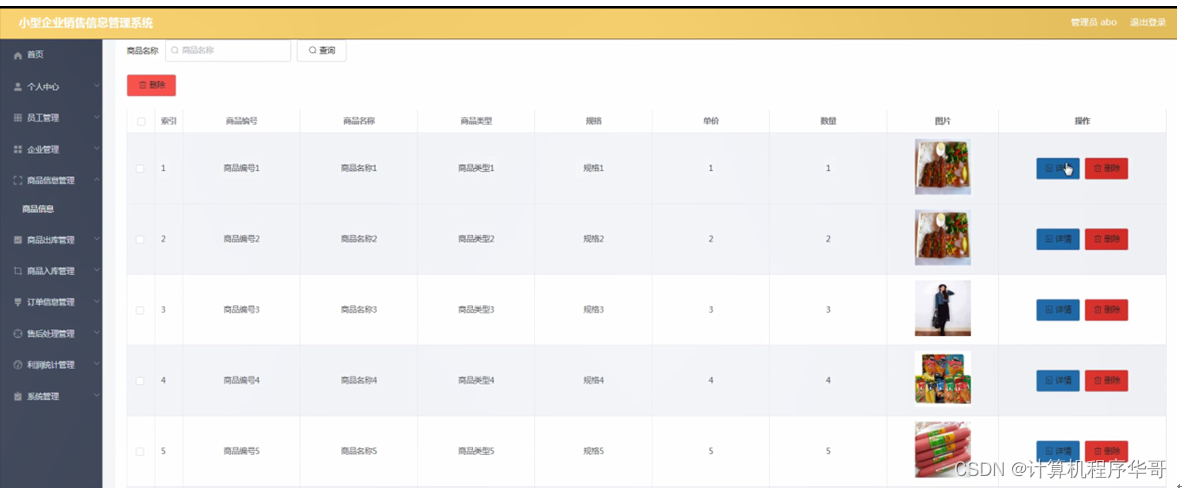Click the four-squares icon for 企业管理
The image size is (1182, 488).
18,149
